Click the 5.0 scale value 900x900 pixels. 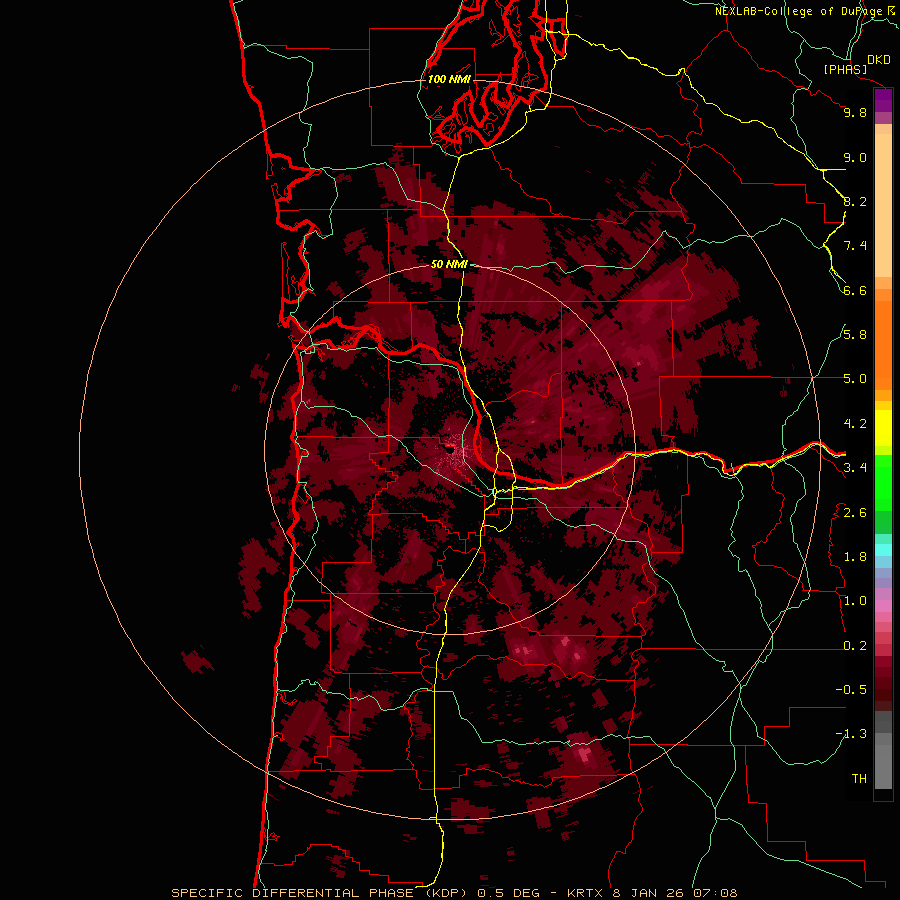coord(855,379)
